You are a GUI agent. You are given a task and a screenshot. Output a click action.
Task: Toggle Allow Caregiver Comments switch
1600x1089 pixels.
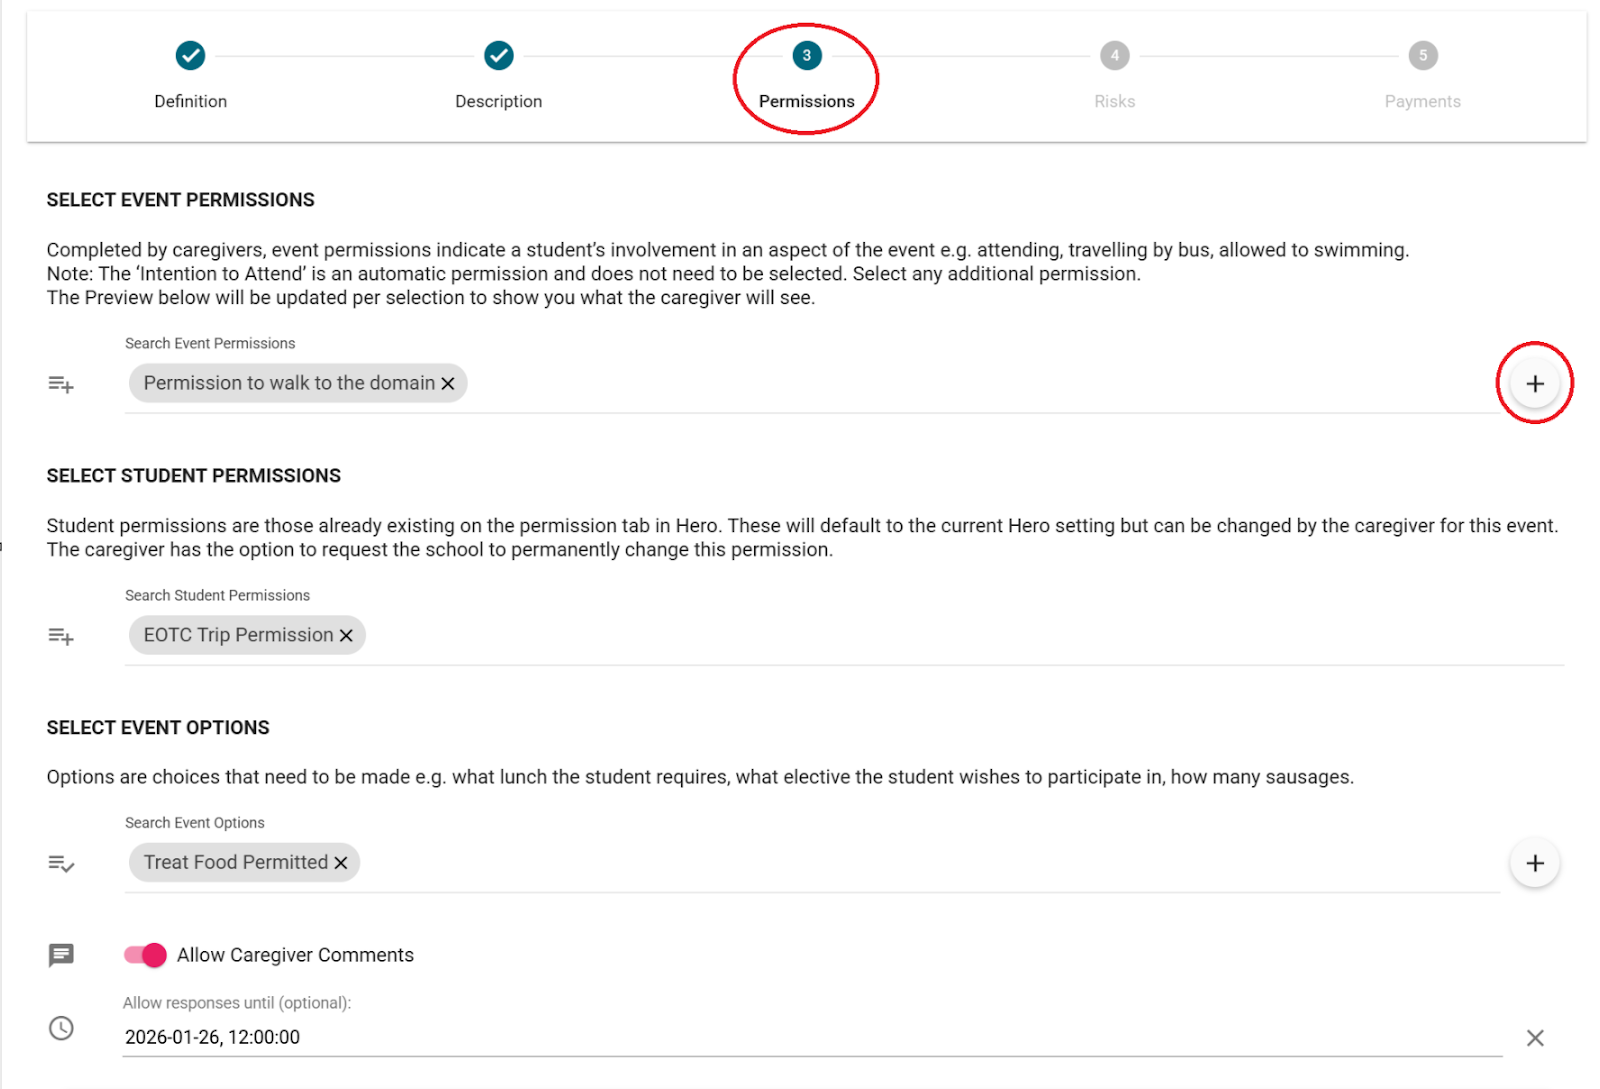pyautogui.click(x=146, y=955)
